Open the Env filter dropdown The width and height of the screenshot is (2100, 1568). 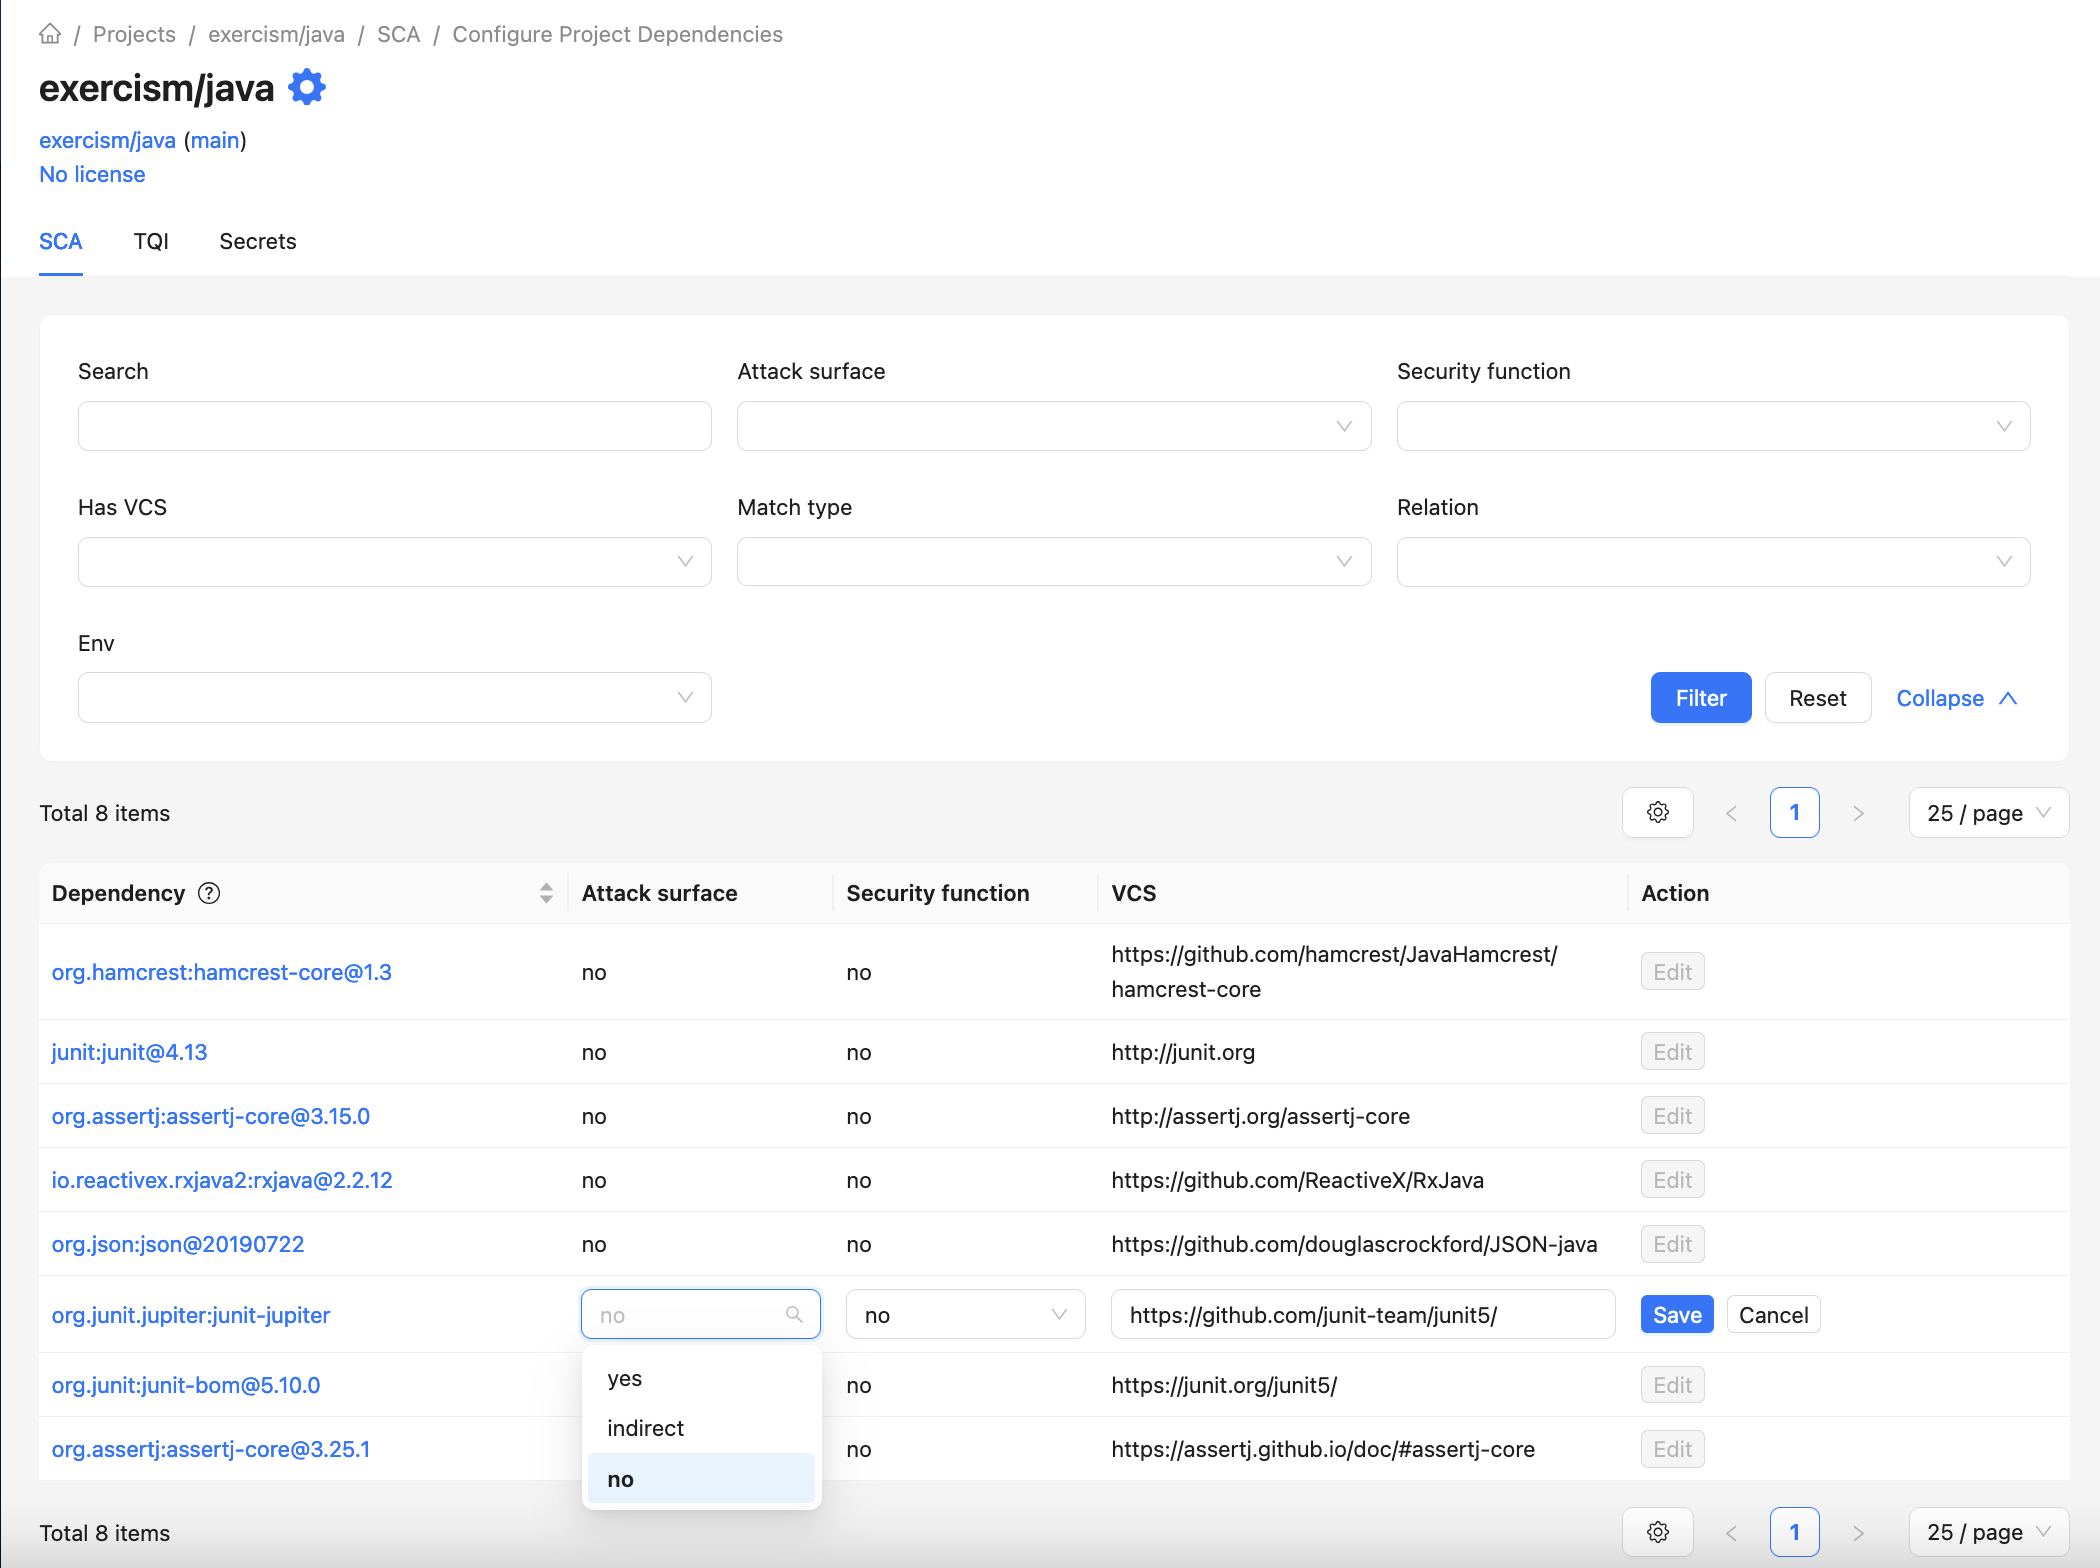tap(395, 697)
